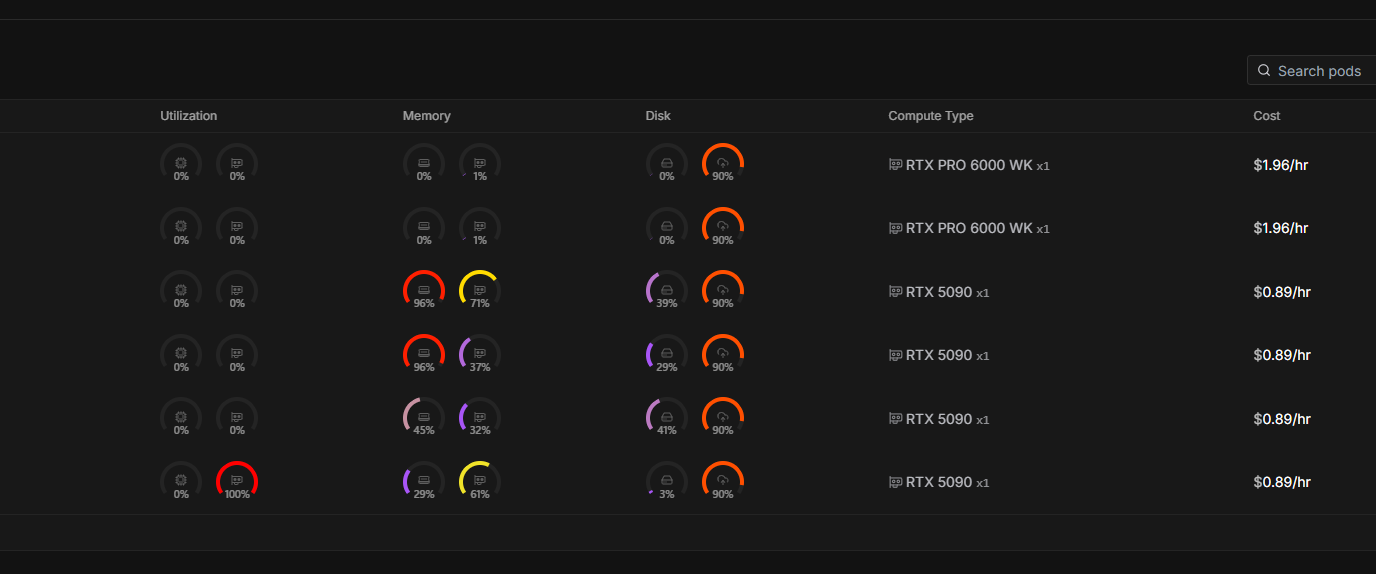The width and height of the screenshot is (1376, 574).
Task: Click the Search pods input field
Action: pos(1311,71)
